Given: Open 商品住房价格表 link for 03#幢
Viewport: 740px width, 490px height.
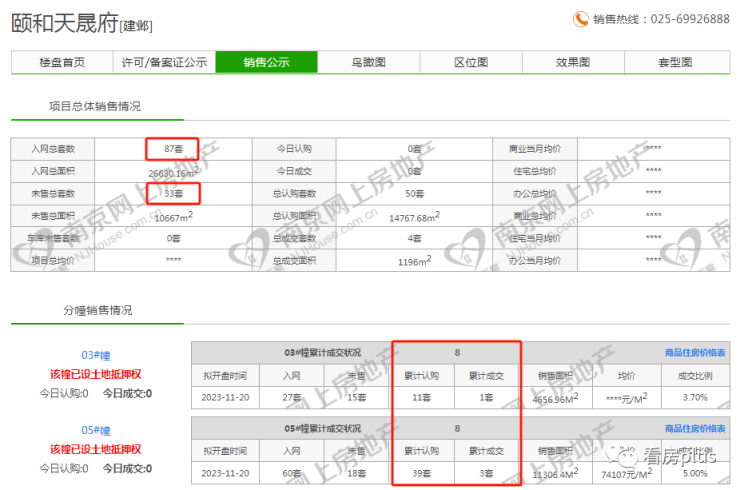Looking at the screenshot, I should [695, 353].
